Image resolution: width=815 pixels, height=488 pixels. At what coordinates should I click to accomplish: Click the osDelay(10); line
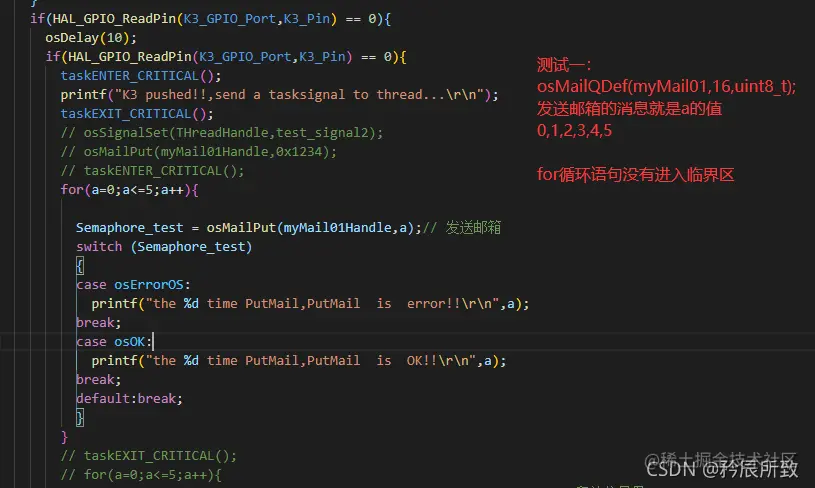tap(91, 37)
